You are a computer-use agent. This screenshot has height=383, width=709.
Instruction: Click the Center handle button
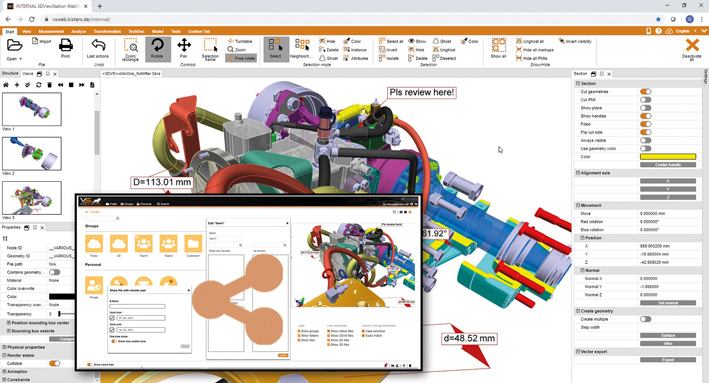point(668,165)
